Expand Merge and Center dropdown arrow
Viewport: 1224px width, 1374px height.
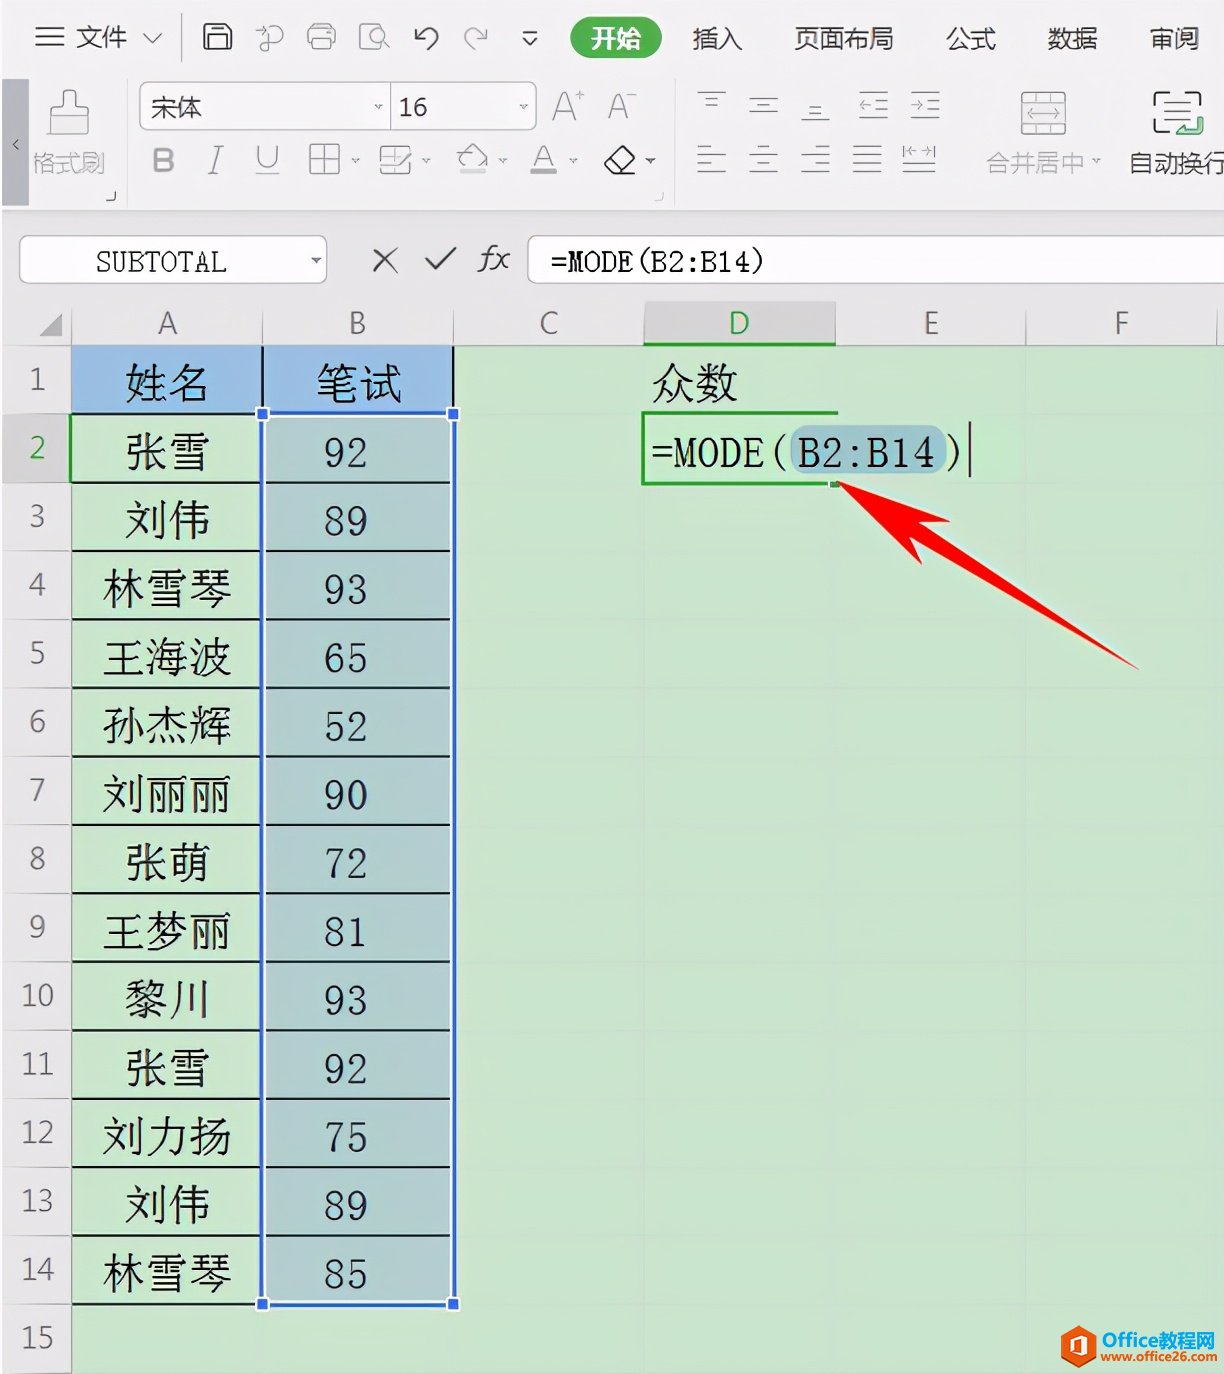point(1096,161)
